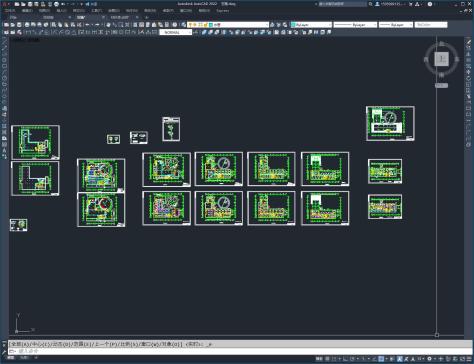Select the top-right drawing sheet above the small ones

pos(390,123)
